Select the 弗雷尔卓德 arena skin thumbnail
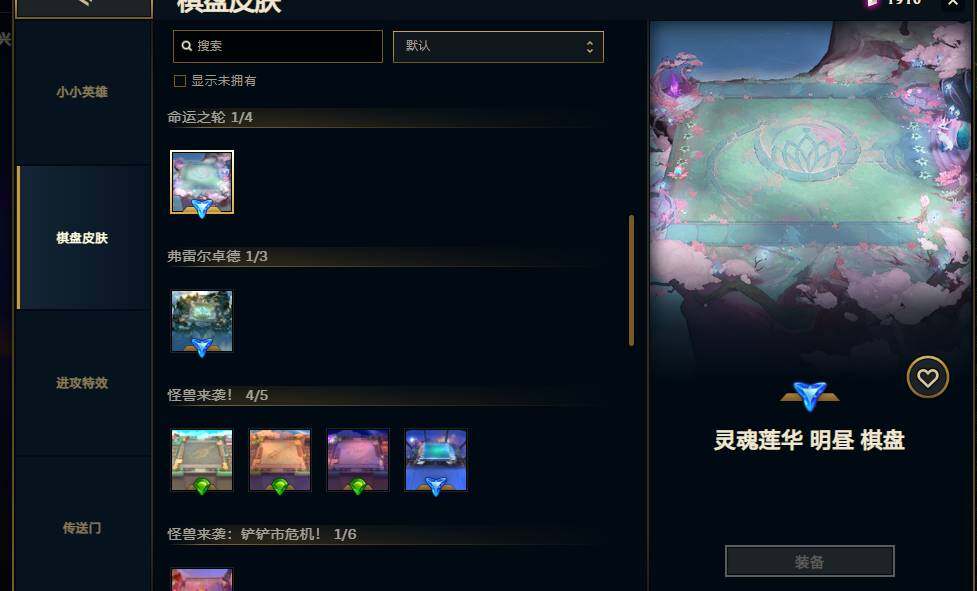Viewport: 977px width, 591px height. 202,321
